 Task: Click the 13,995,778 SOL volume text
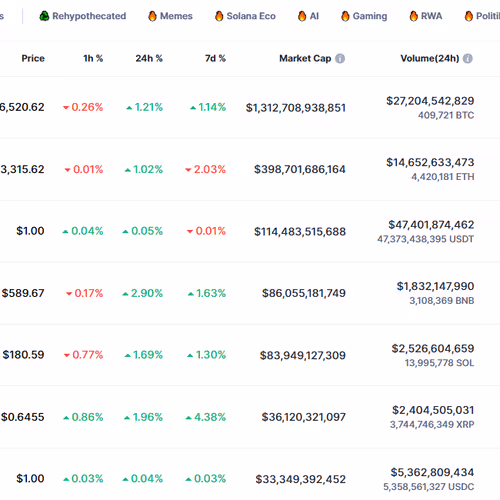click(439, 363)
